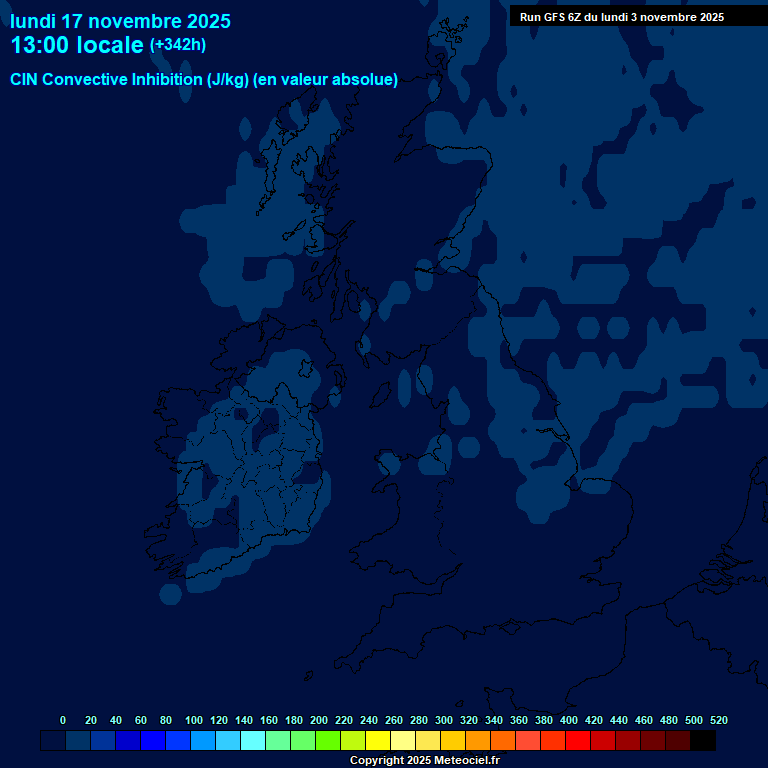Pick the cyan legend swatch below 140
This screenshot has height=768, width=768.
coord(253,741)
